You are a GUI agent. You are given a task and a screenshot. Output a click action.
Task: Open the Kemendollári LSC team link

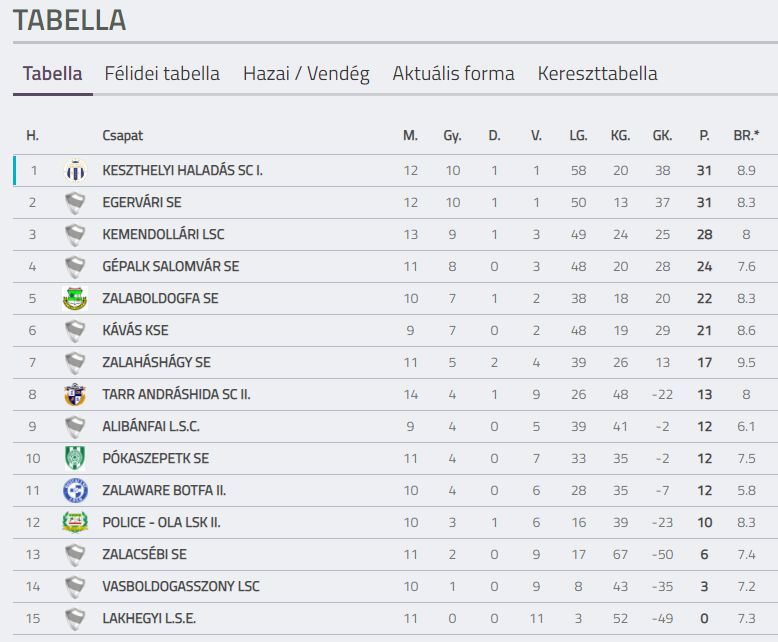(x=163, y=234)
